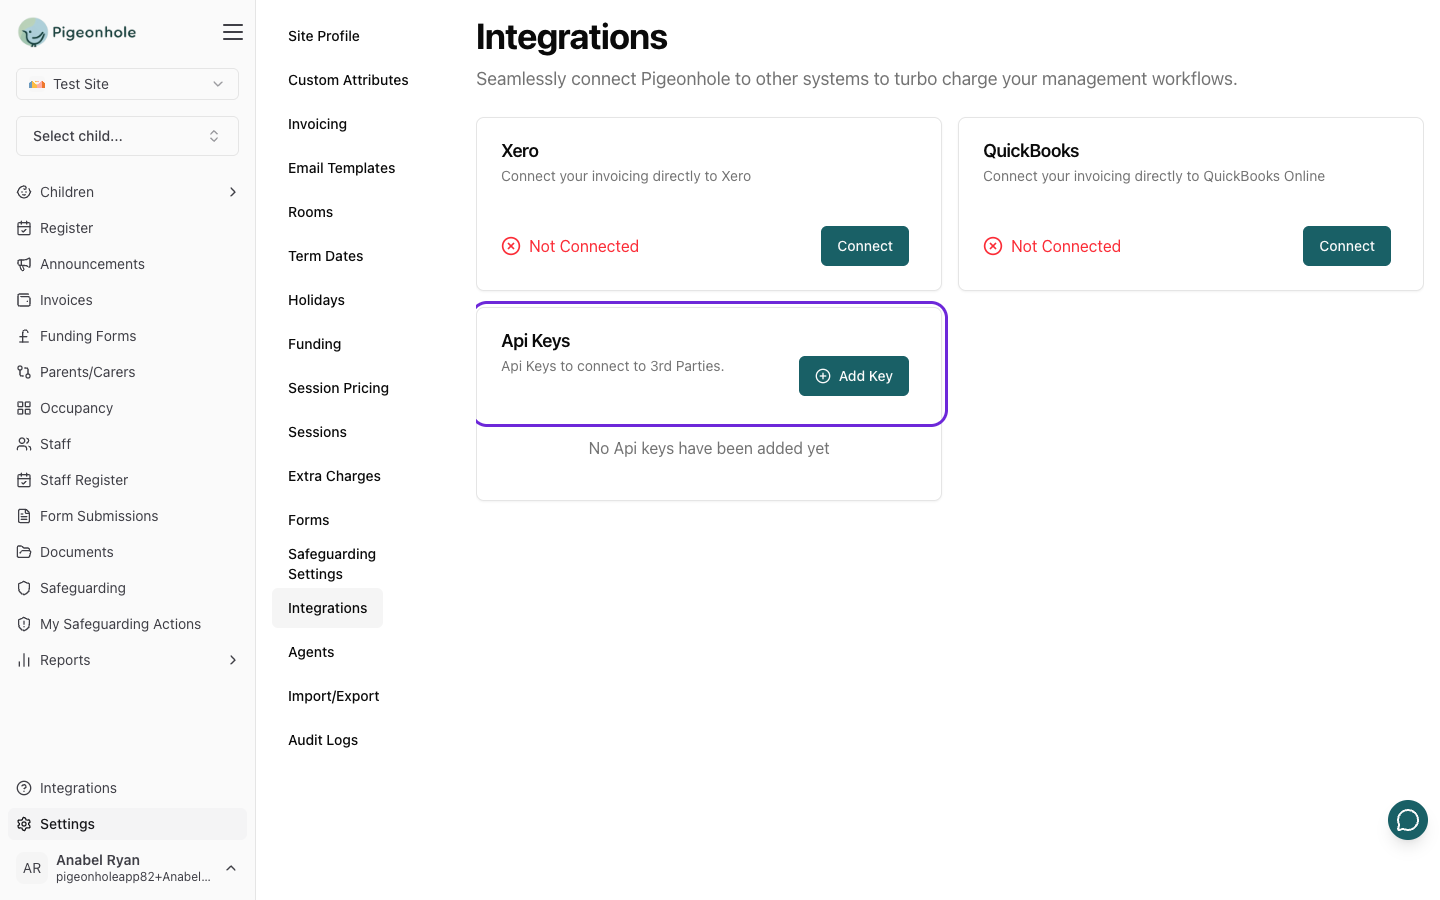Viewport: 1440px width, 900px height.
Task: Click the Parents/Carers icon
Action: [24, 372]
